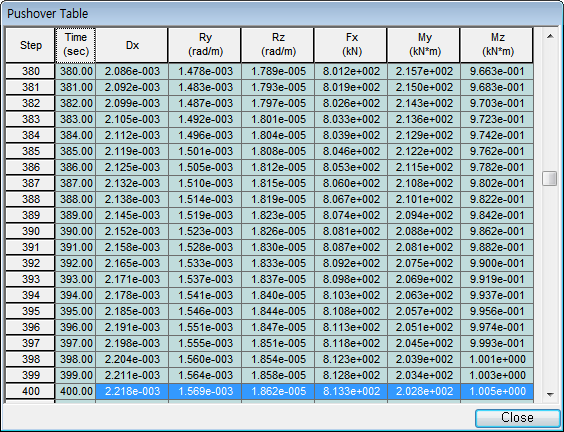The image size is (564, 432).
Task: Click the Fx (kN) column header
Action: click(351, 45)
